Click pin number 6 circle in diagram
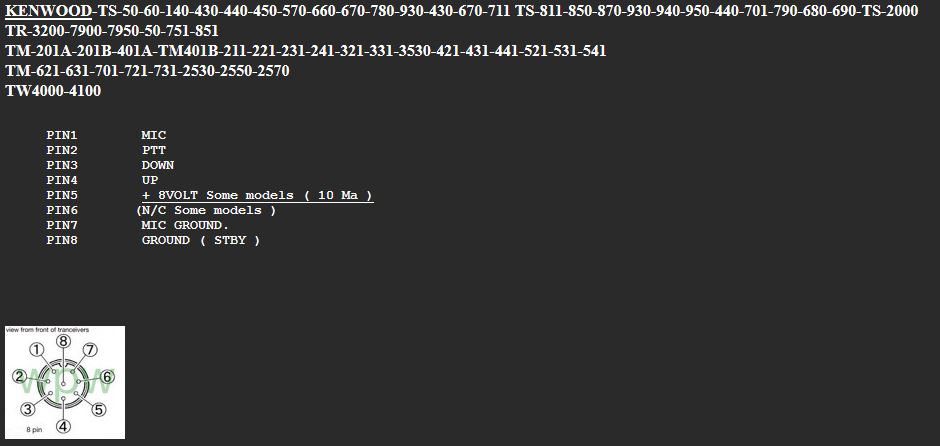The image size is (940, 446). 107,377
